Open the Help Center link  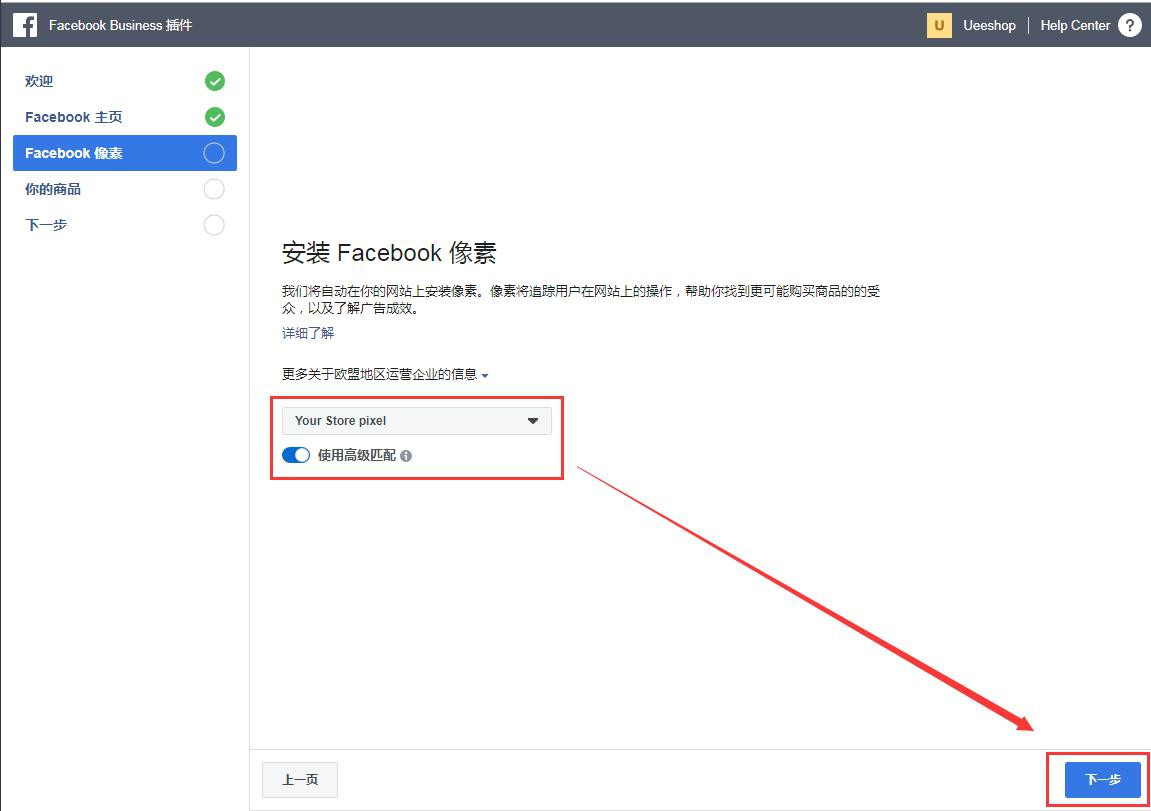(1075, 25)
